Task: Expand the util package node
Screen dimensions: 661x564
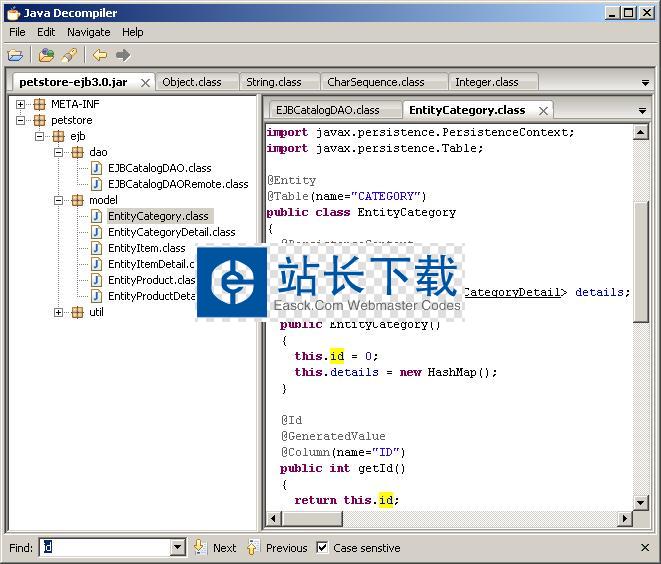Action: (x=59, y=312)
